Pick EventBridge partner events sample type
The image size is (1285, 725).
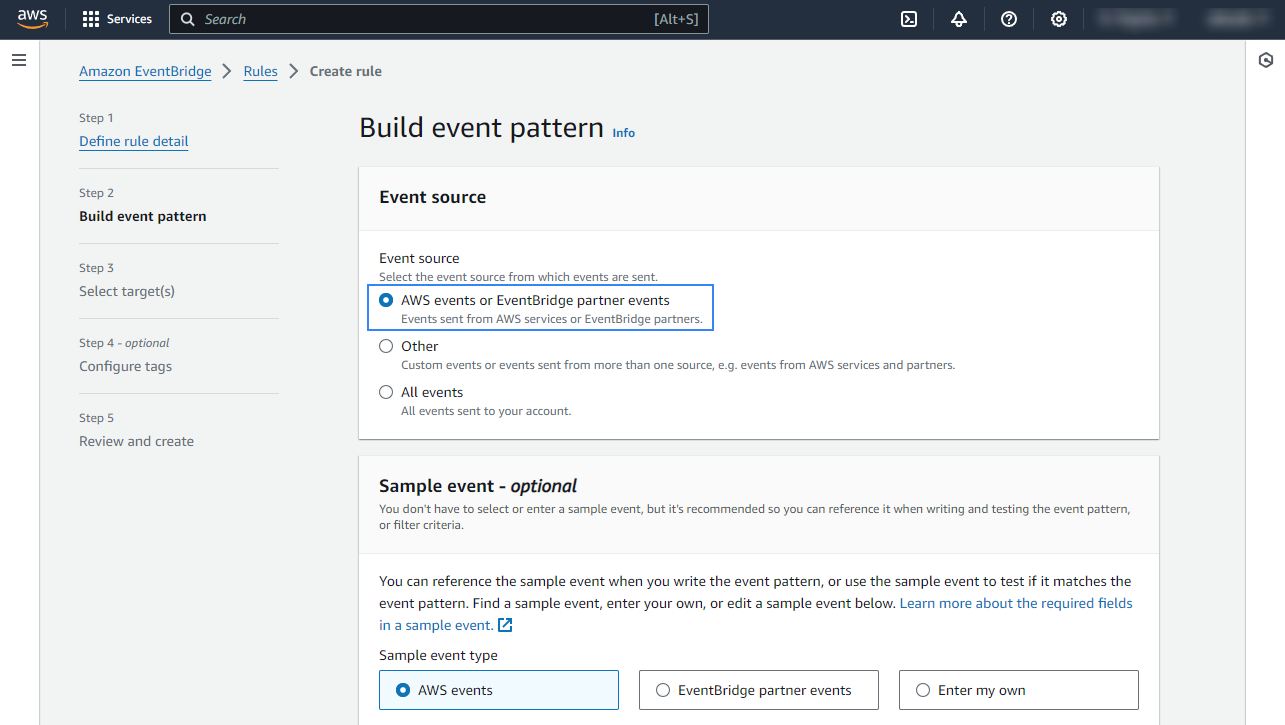pyautogui.click(x=662, y=690)
